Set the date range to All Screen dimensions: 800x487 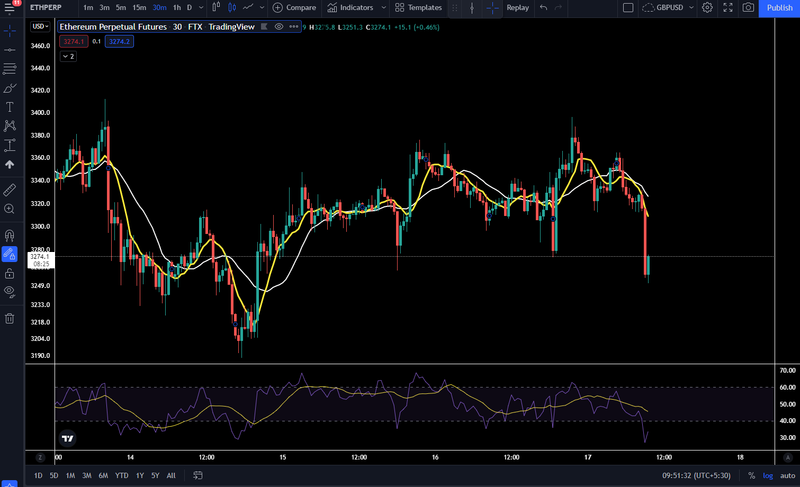coord(171,475)
